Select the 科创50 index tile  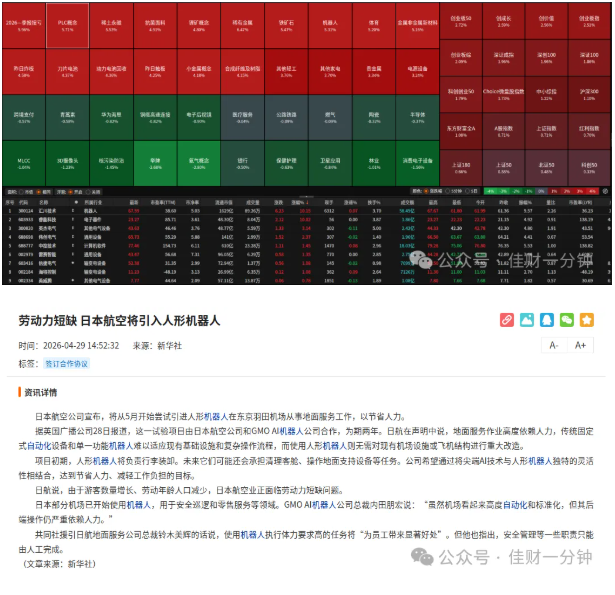(x=589, y=168)
